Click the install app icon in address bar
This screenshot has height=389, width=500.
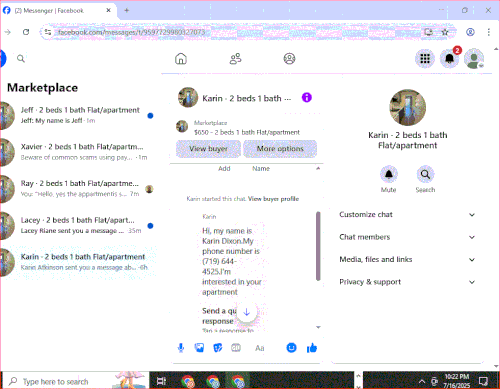[429, 32]
